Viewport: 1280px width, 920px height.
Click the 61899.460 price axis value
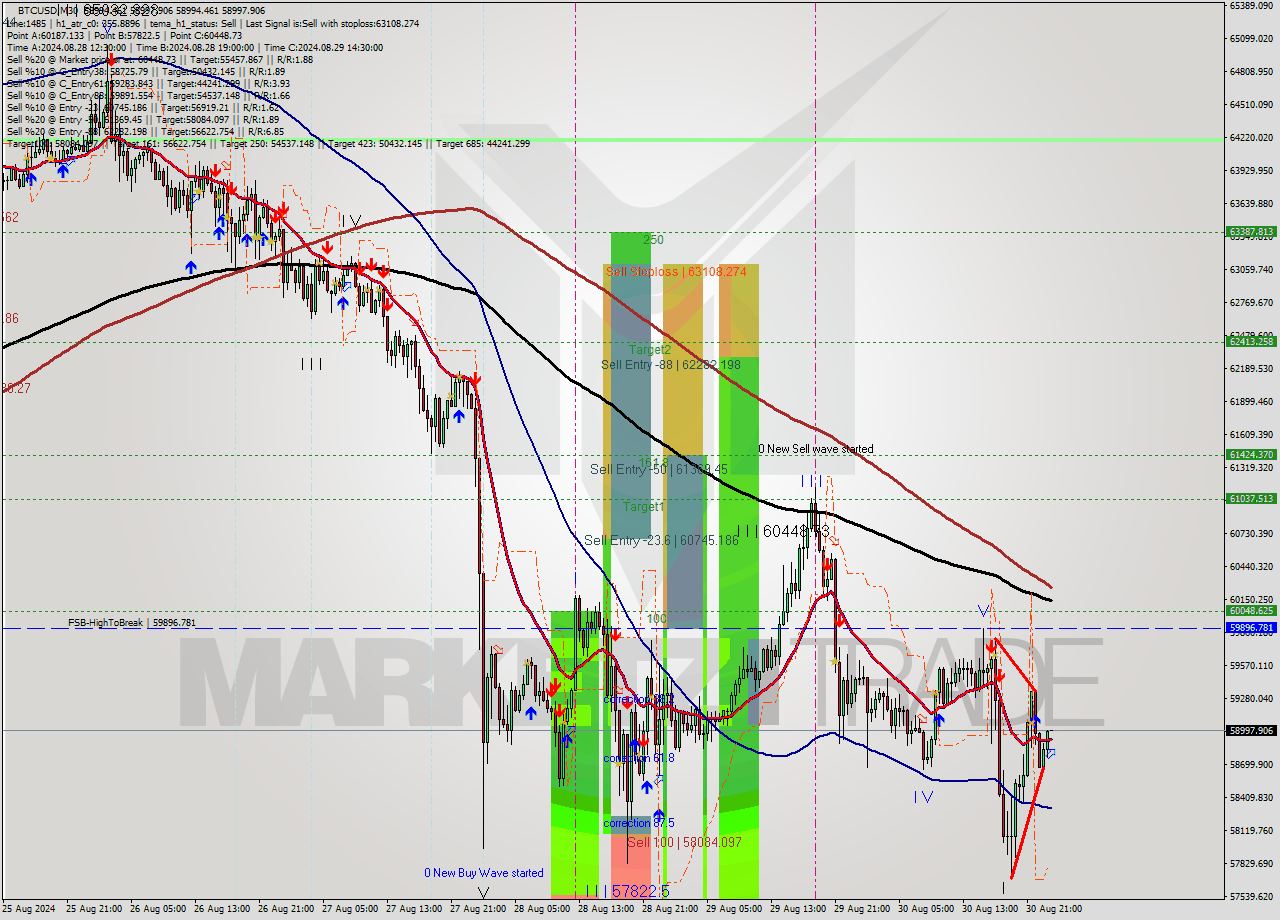(1251, 401)
